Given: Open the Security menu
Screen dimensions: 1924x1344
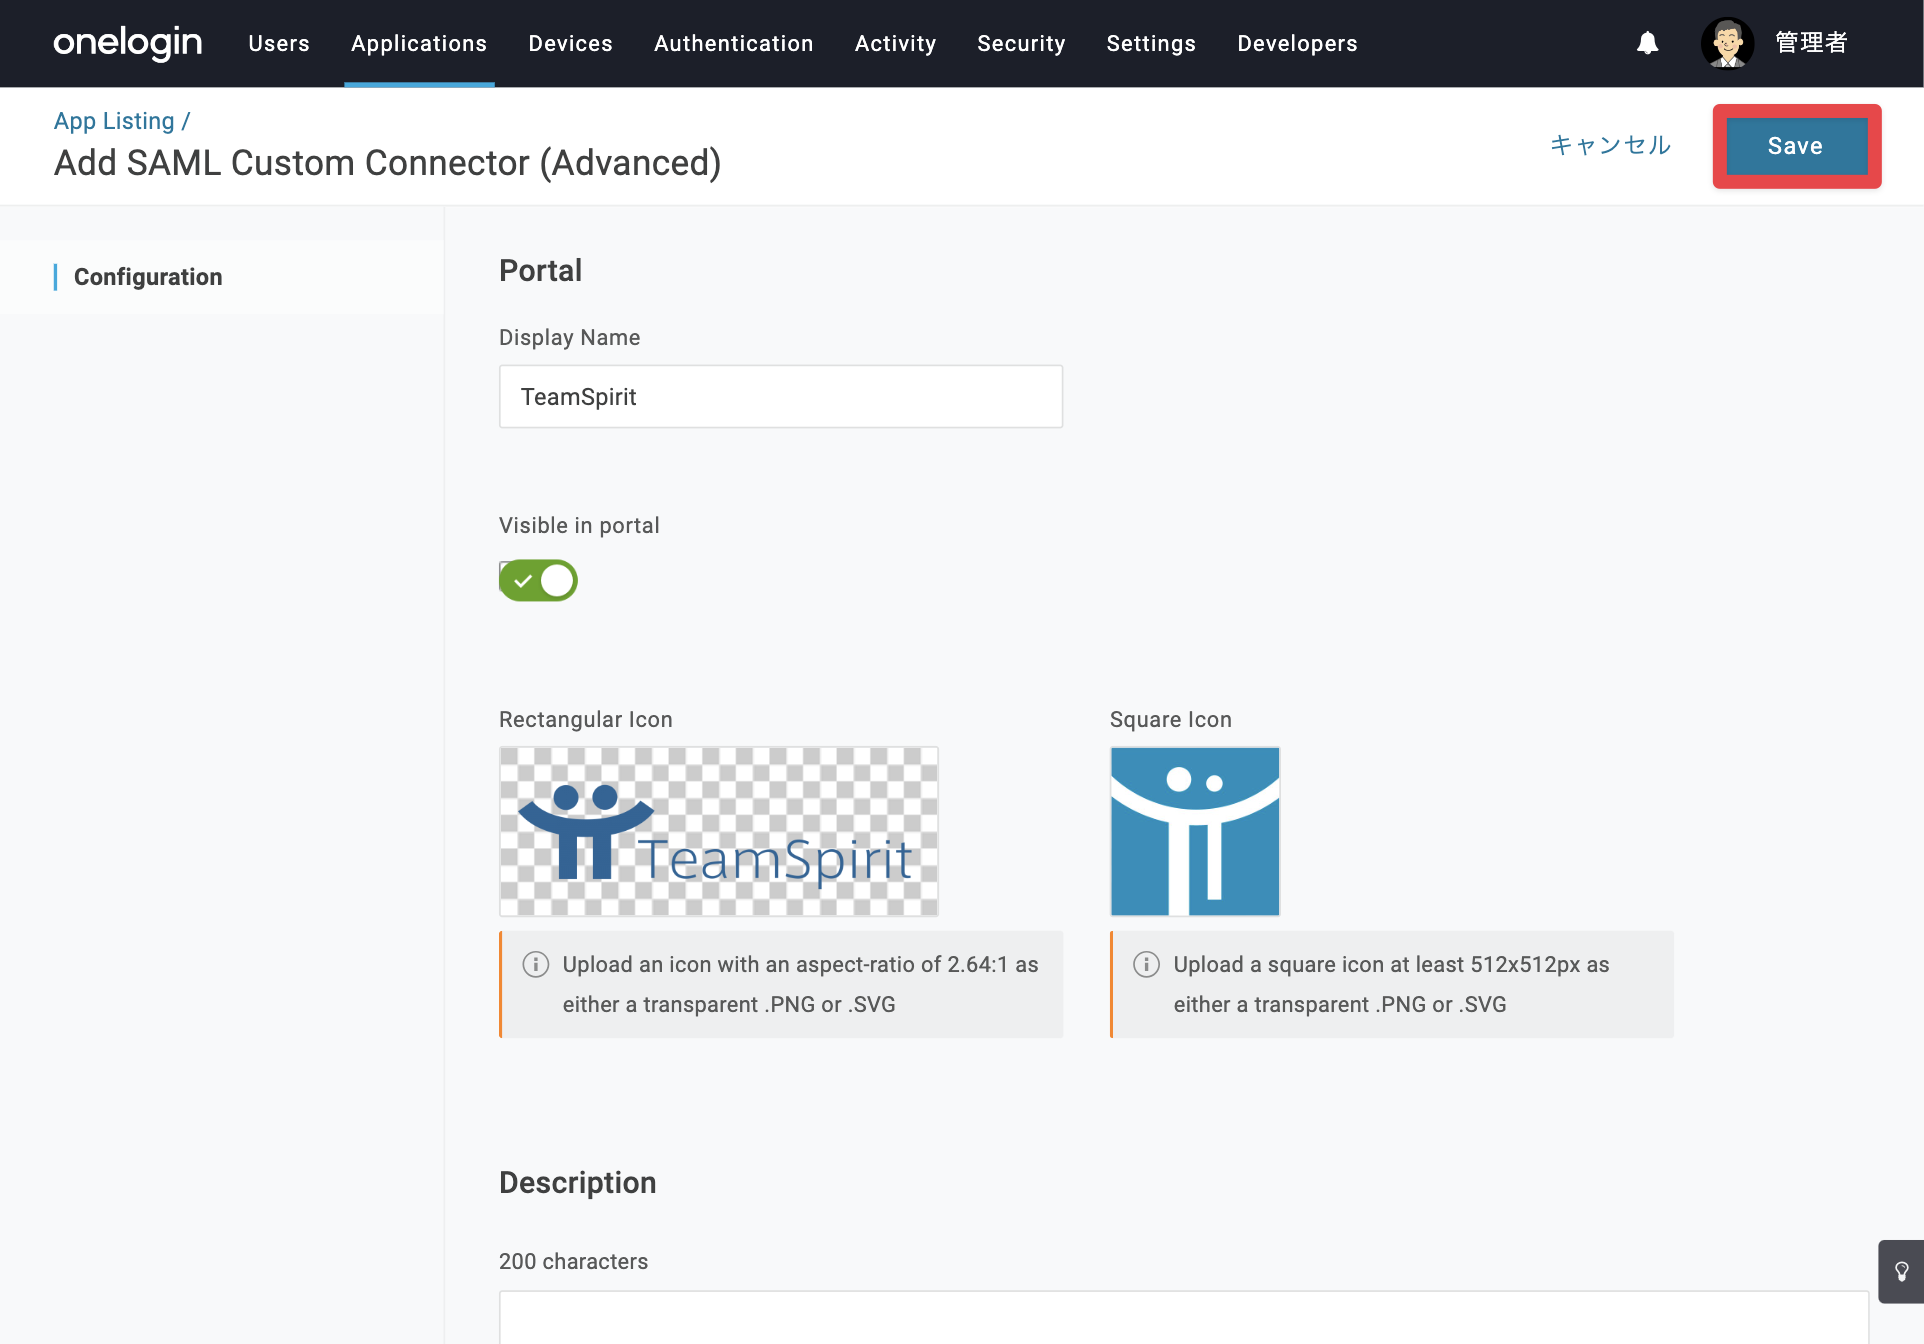Looking at the screenshot, I should [x=1021, y=43].
